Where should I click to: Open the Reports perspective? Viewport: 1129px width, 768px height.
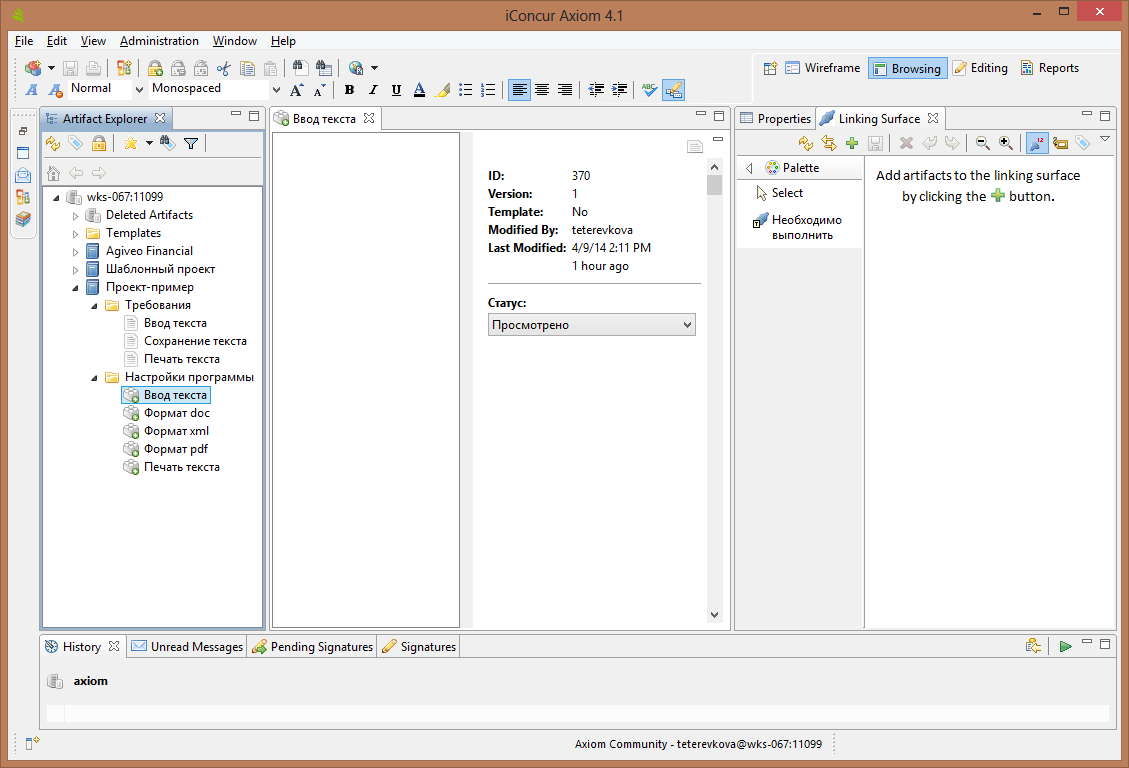[1050, 68]
